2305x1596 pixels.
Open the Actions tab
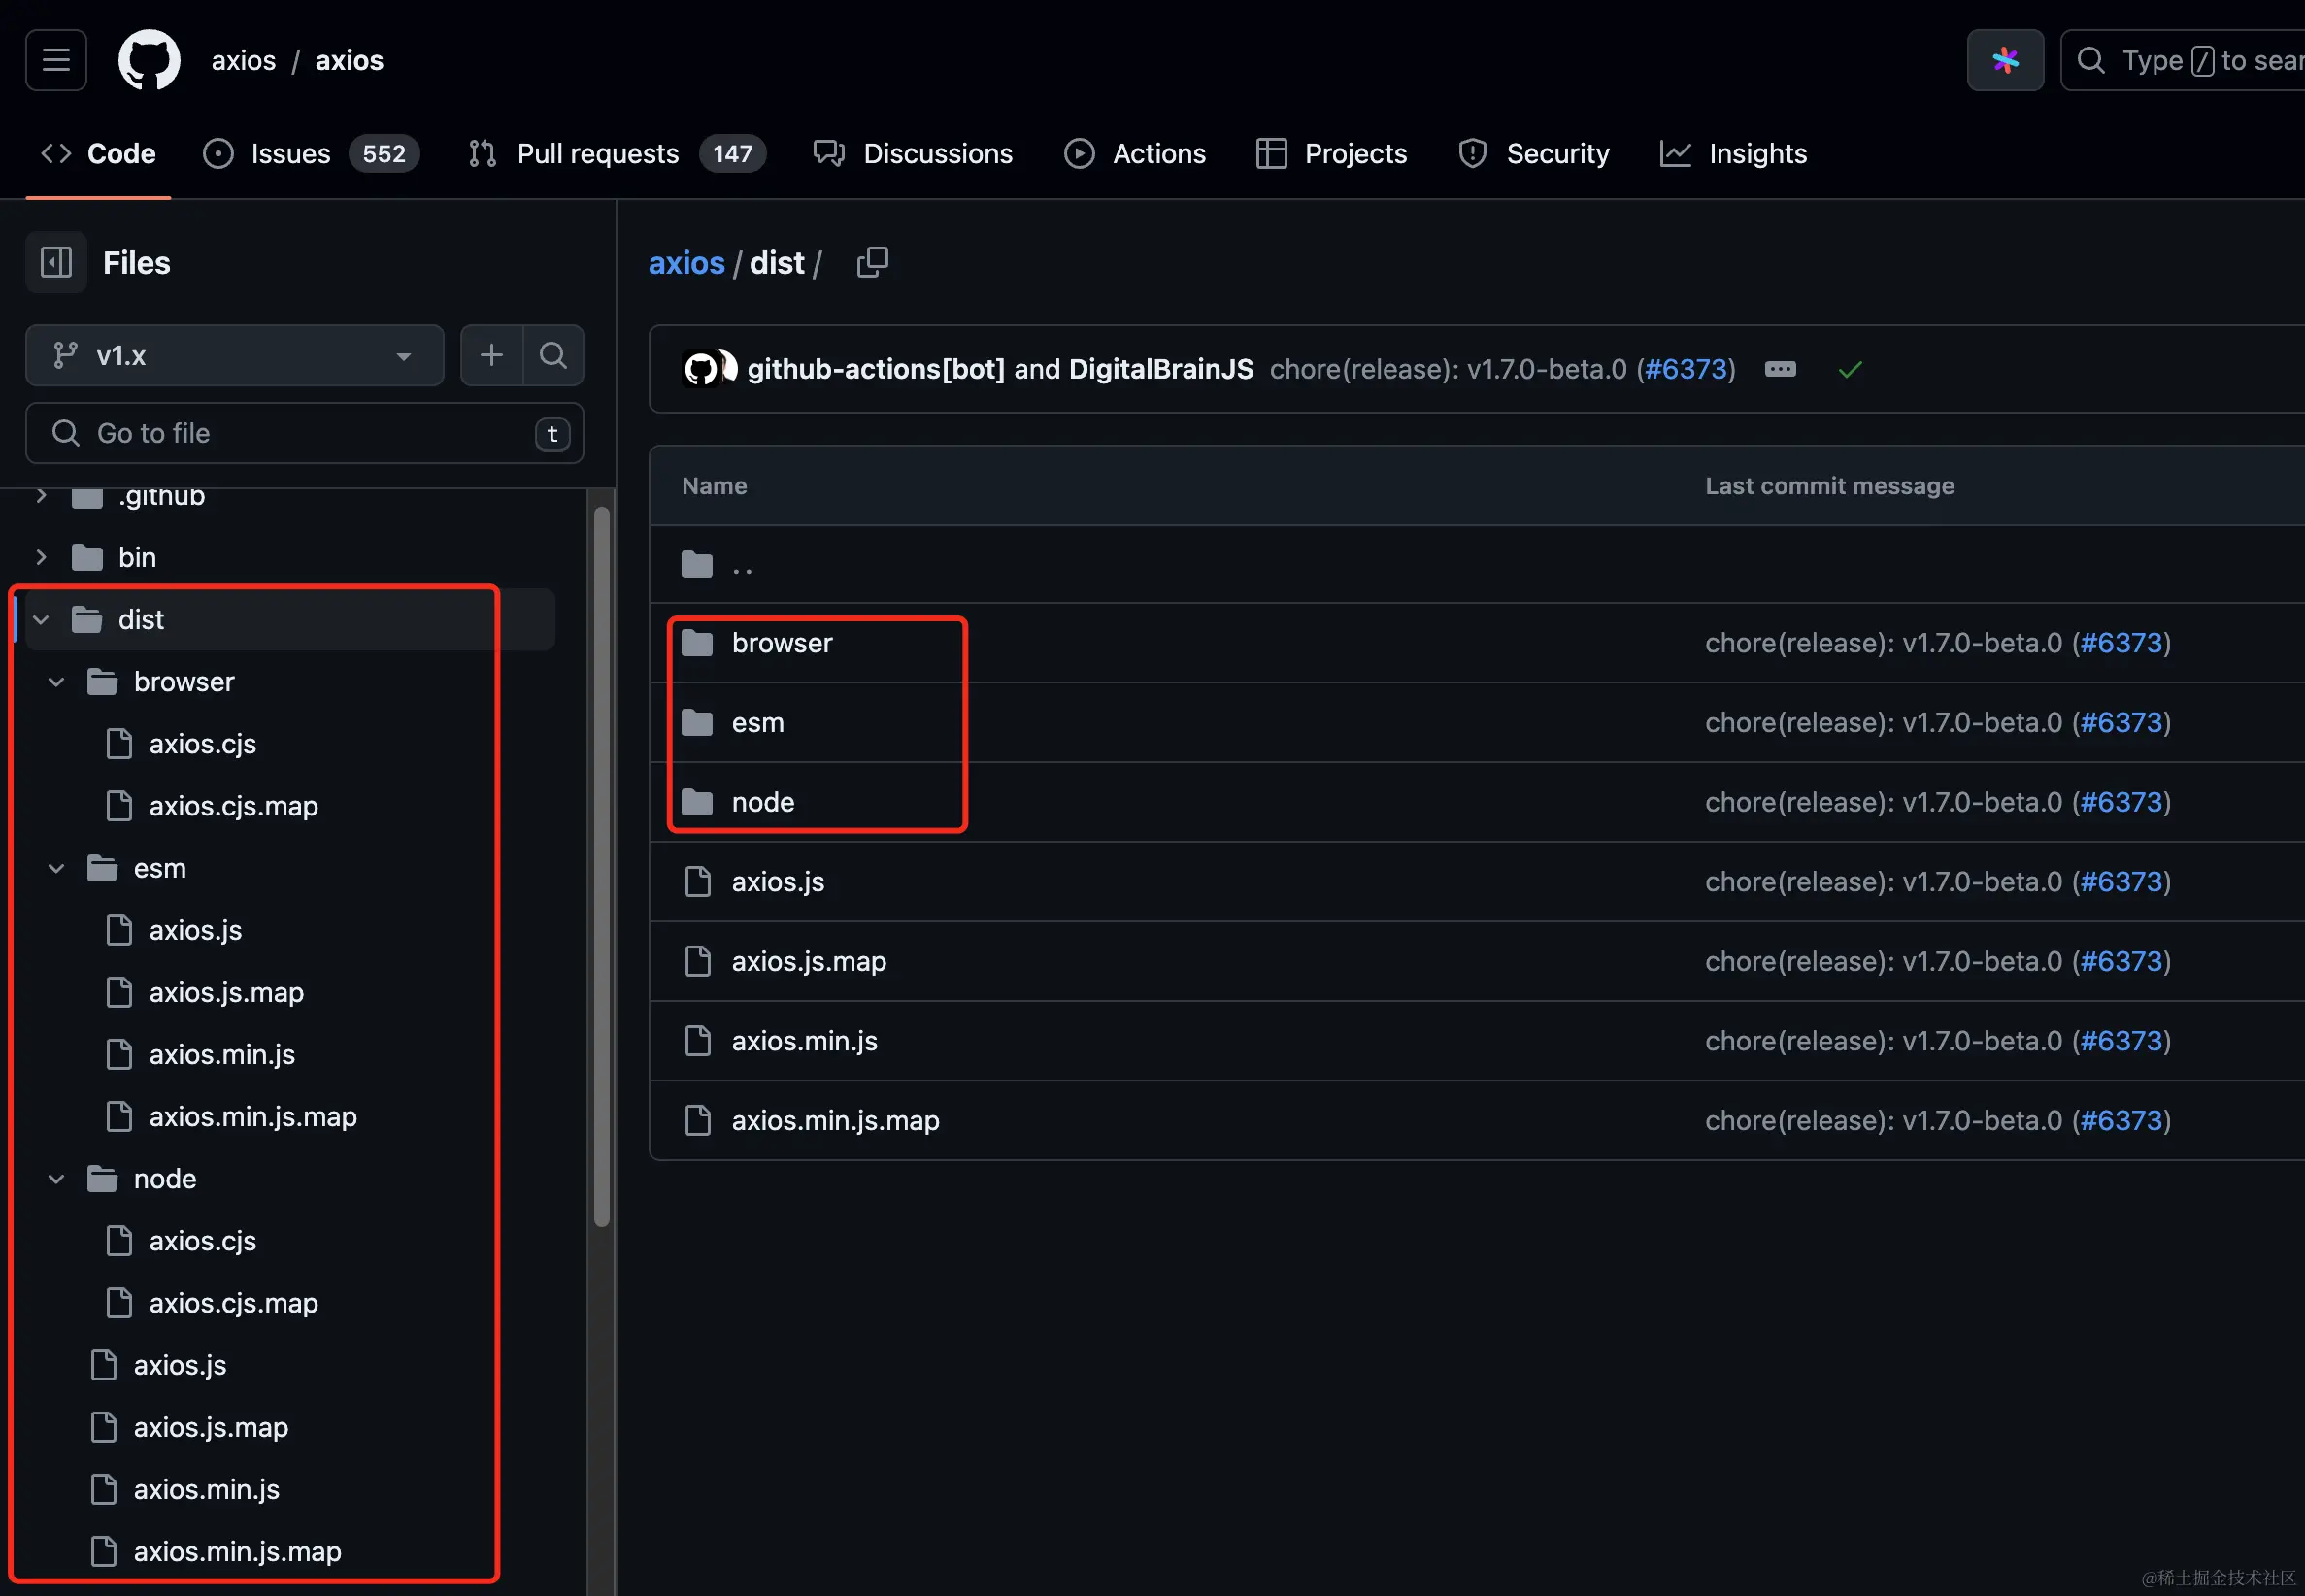(x=1135, y=153)
